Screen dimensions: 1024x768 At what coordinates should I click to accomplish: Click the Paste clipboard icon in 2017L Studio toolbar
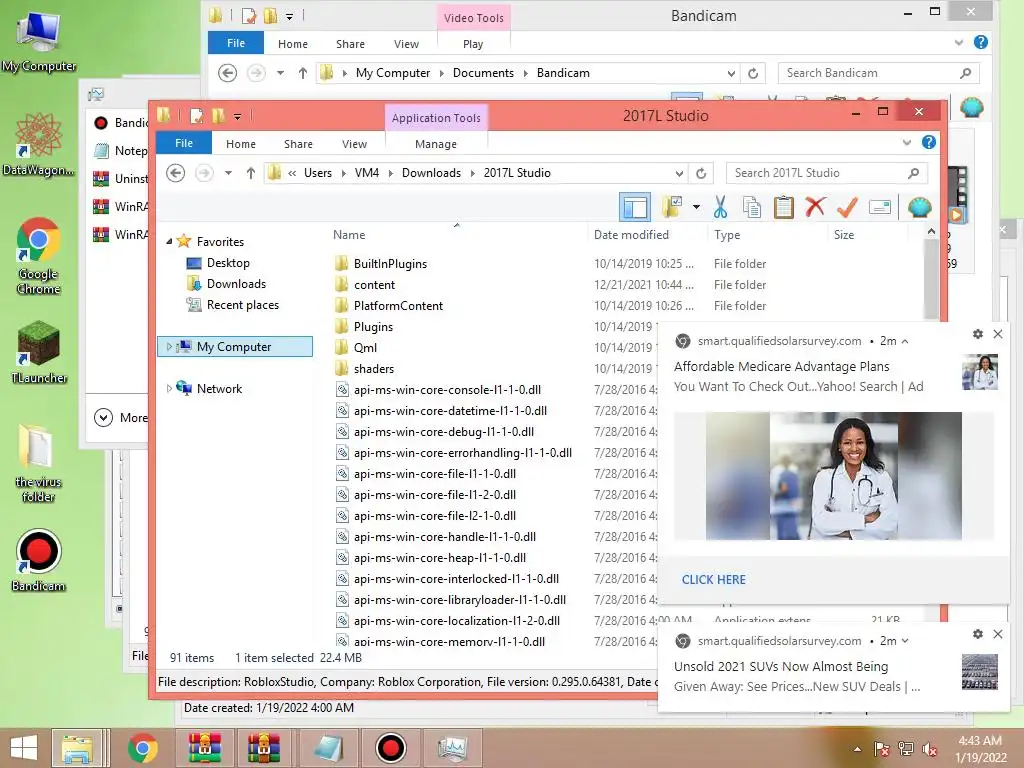pos(783,207)
